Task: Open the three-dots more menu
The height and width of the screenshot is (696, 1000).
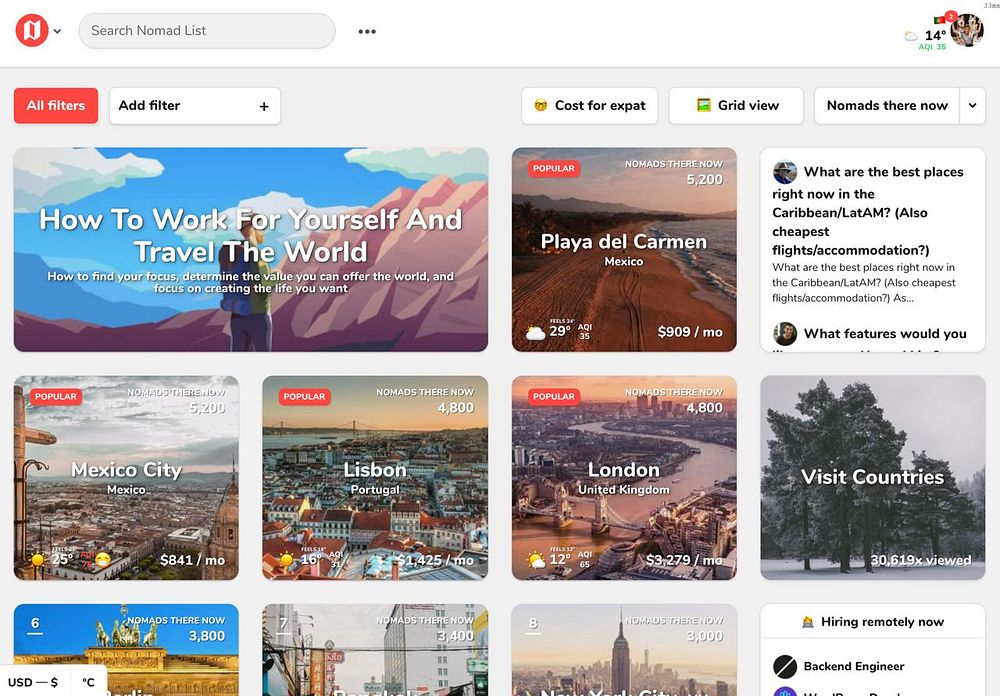Action: (x=367, y=31)
